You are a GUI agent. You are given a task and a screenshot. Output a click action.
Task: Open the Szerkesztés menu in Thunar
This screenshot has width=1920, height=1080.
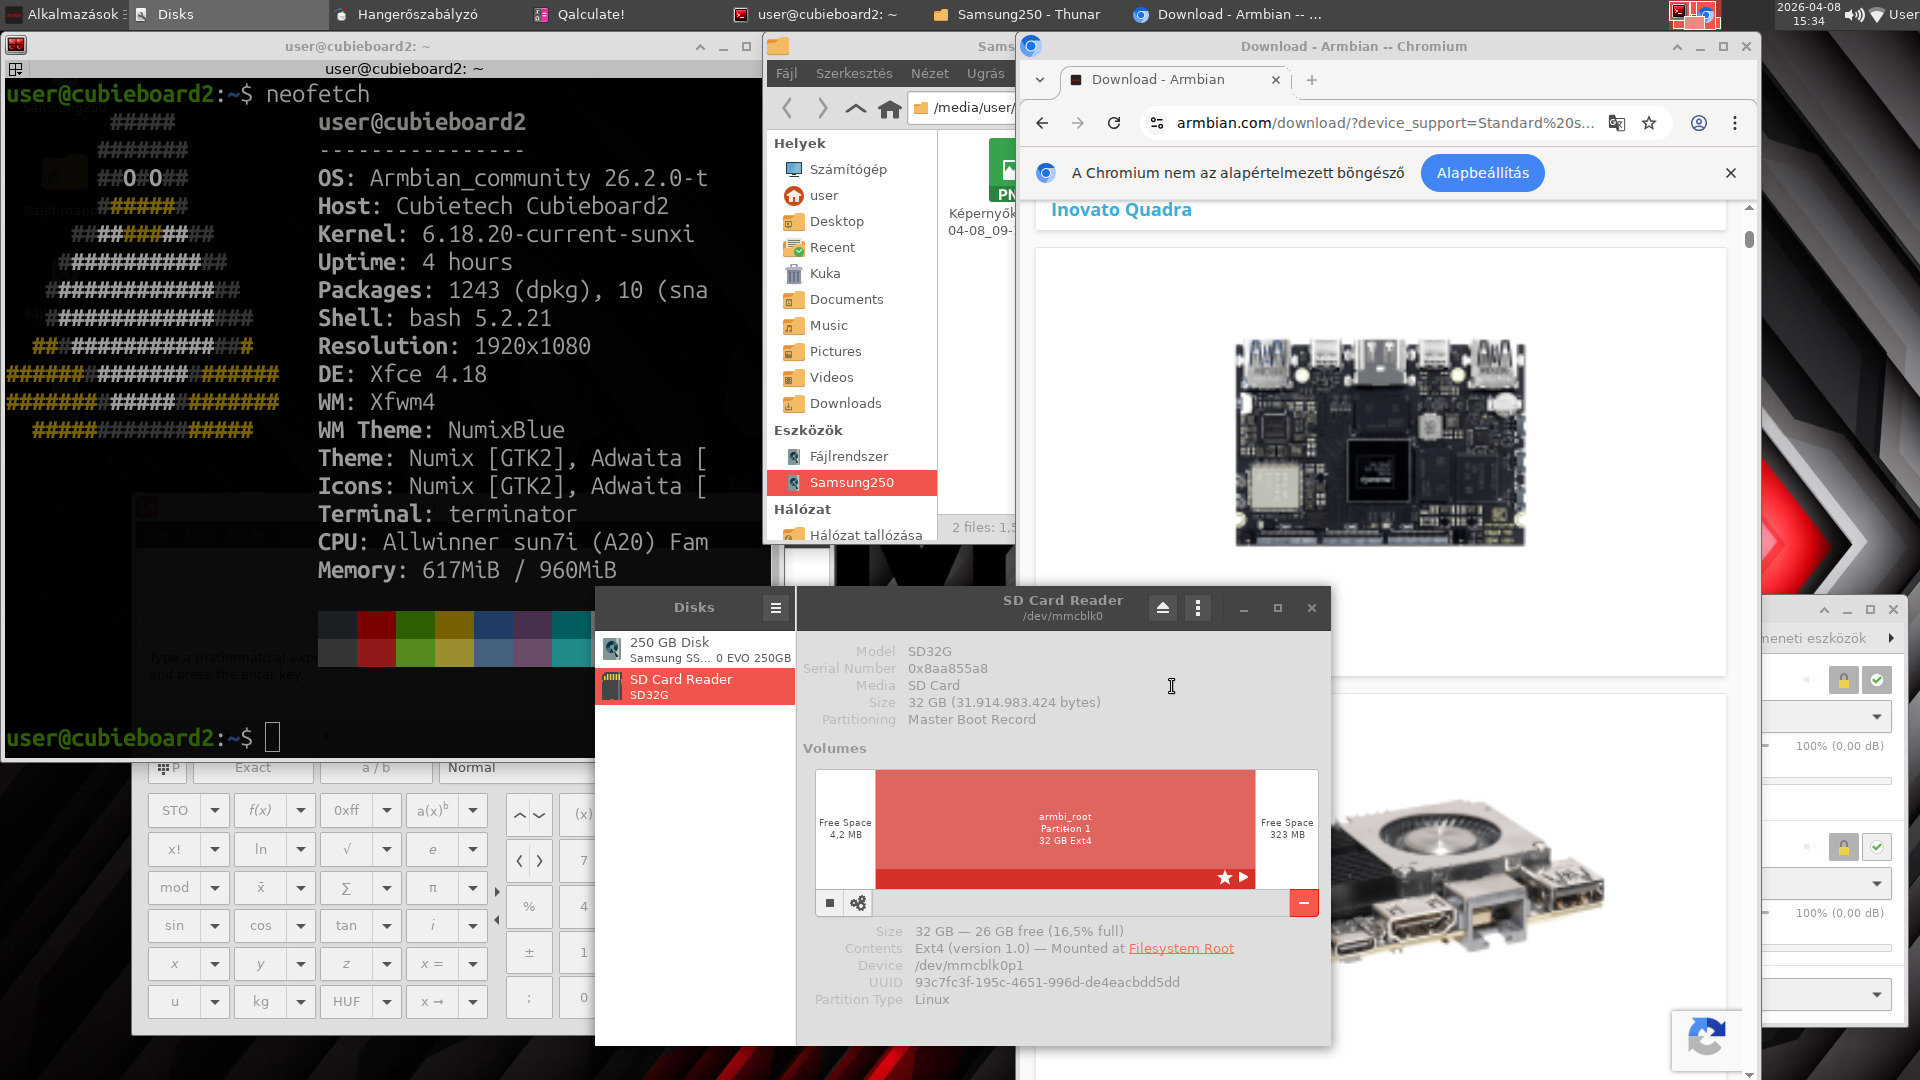pyautogui.click(x=853, y=73)
